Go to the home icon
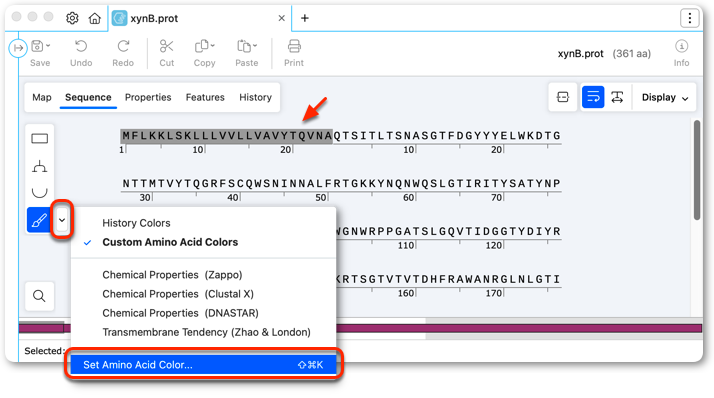Viewport: 714px width, 398px height. point(95,18)
